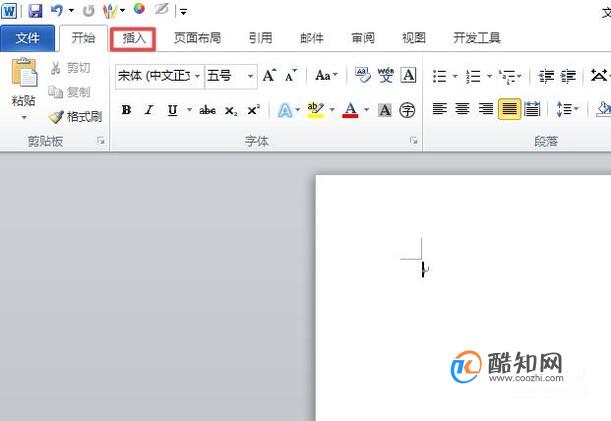Open font color dropdown arrow
The image size is (611, 421).
tap(366, 110)
